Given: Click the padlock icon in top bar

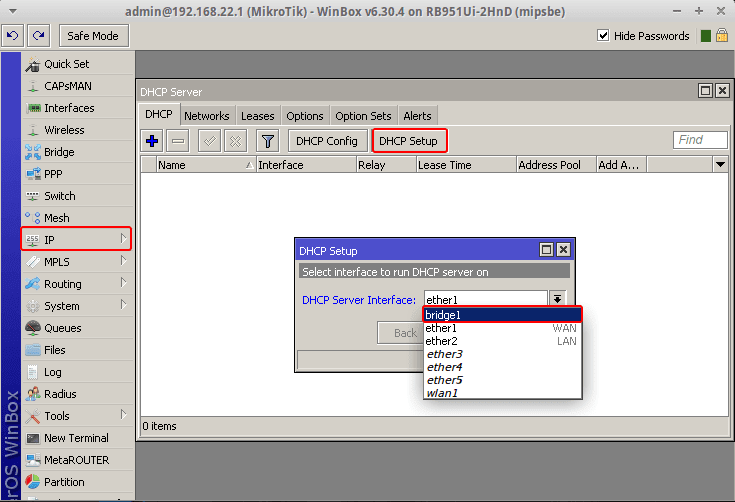Looking at the screenshot, I should [722, 36].
